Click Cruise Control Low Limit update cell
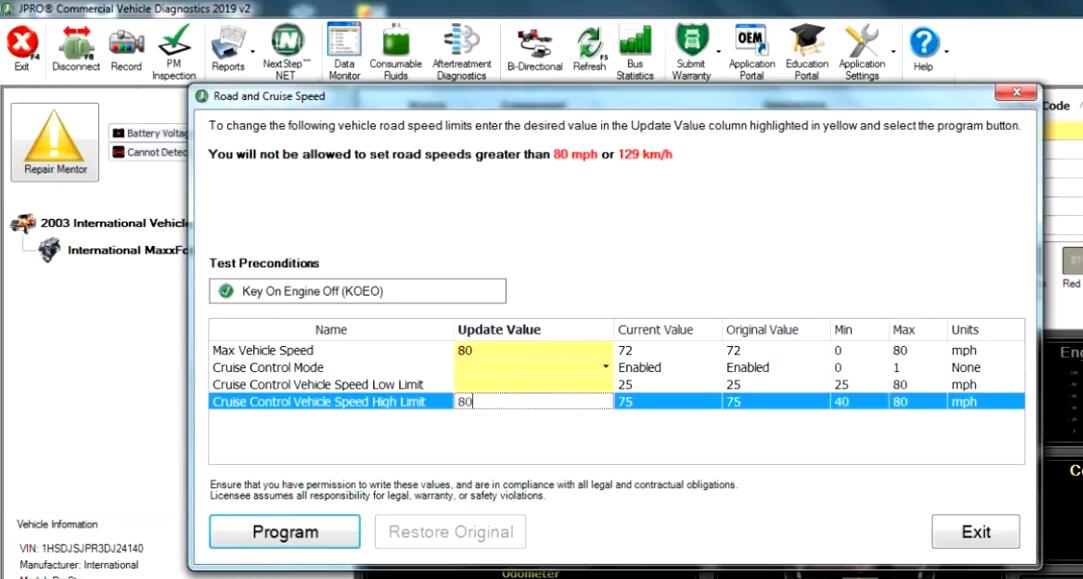 pyautogui.click(x=533, y=385)
